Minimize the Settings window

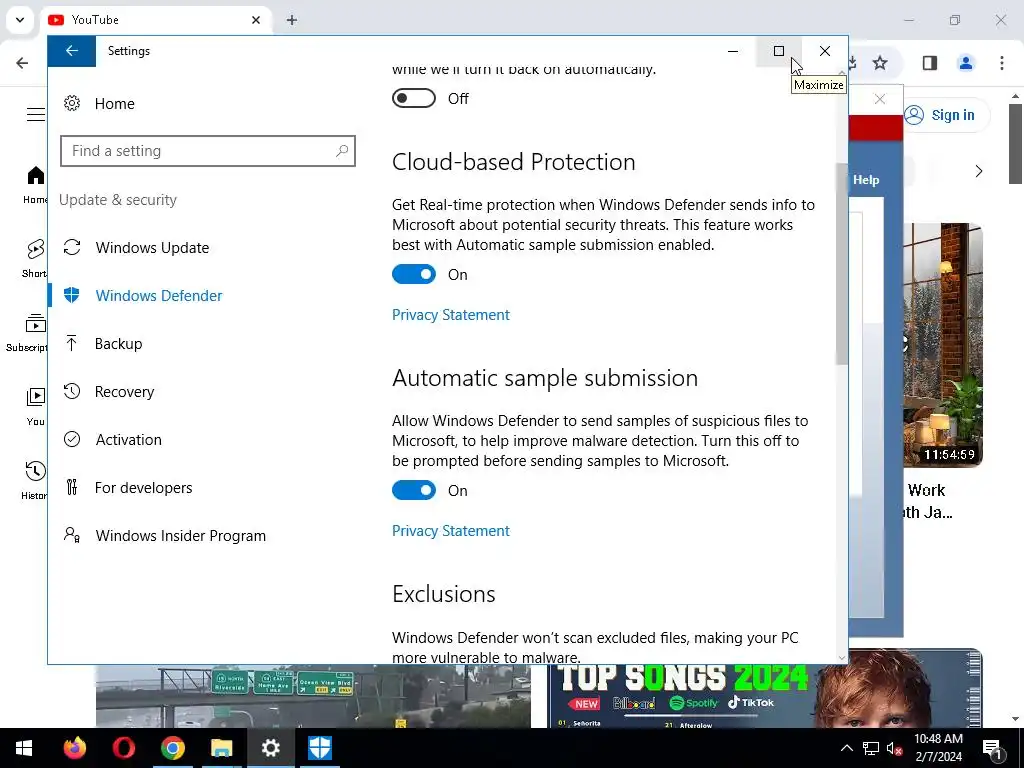733,51
